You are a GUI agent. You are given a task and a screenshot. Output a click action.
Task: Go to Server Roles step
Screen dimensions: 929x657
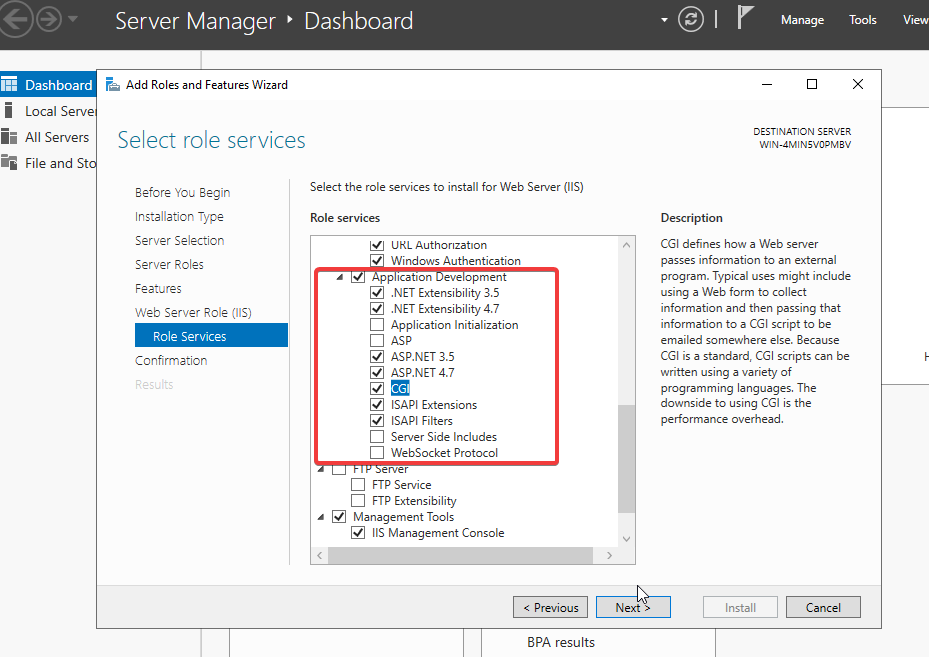tap(169, 264)
